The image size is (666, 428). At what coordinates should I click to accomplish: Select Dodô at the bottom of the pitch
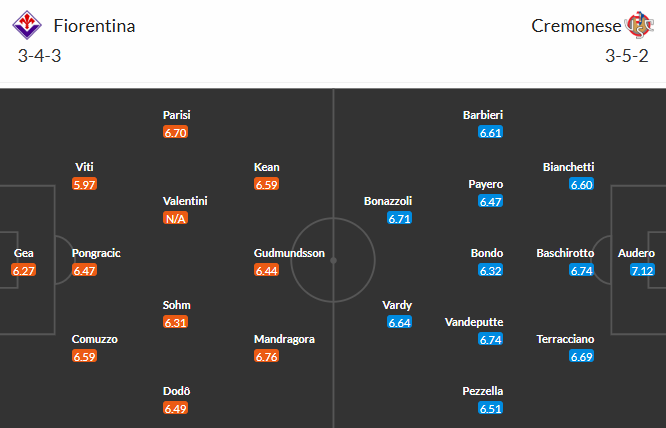tap(176, 391)
